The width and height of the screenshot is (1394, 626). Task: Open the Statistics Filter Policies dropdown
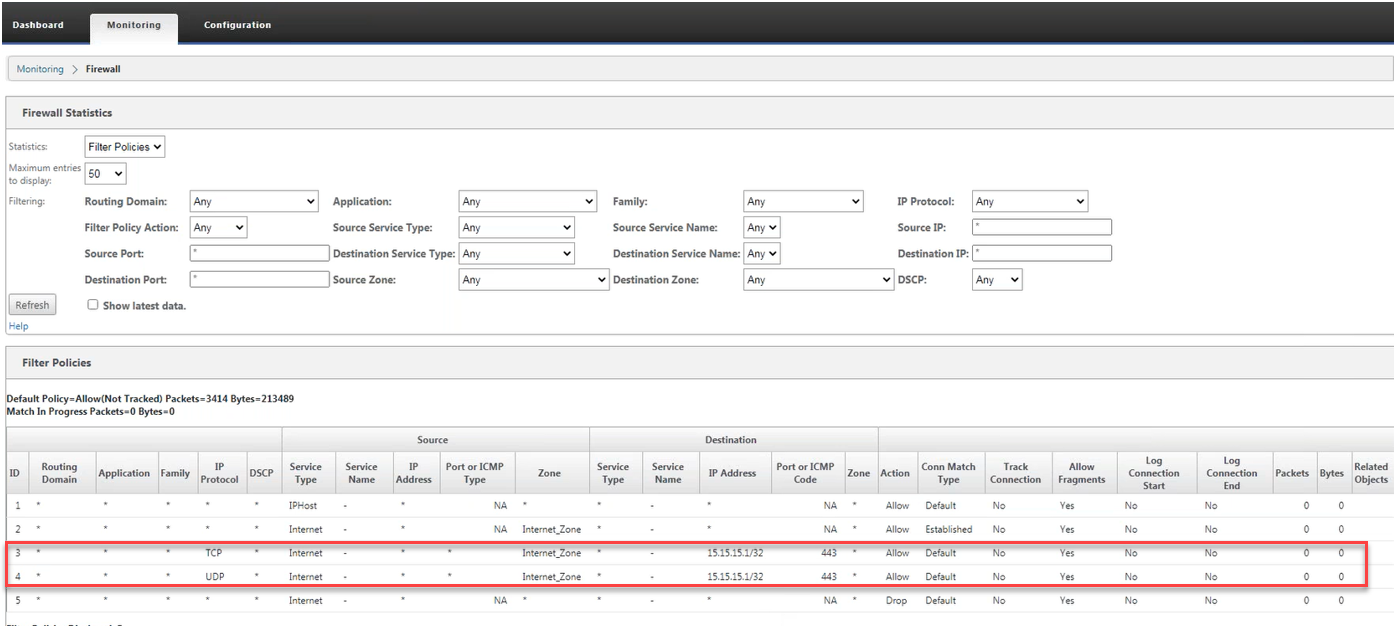[x=125, y=147]
